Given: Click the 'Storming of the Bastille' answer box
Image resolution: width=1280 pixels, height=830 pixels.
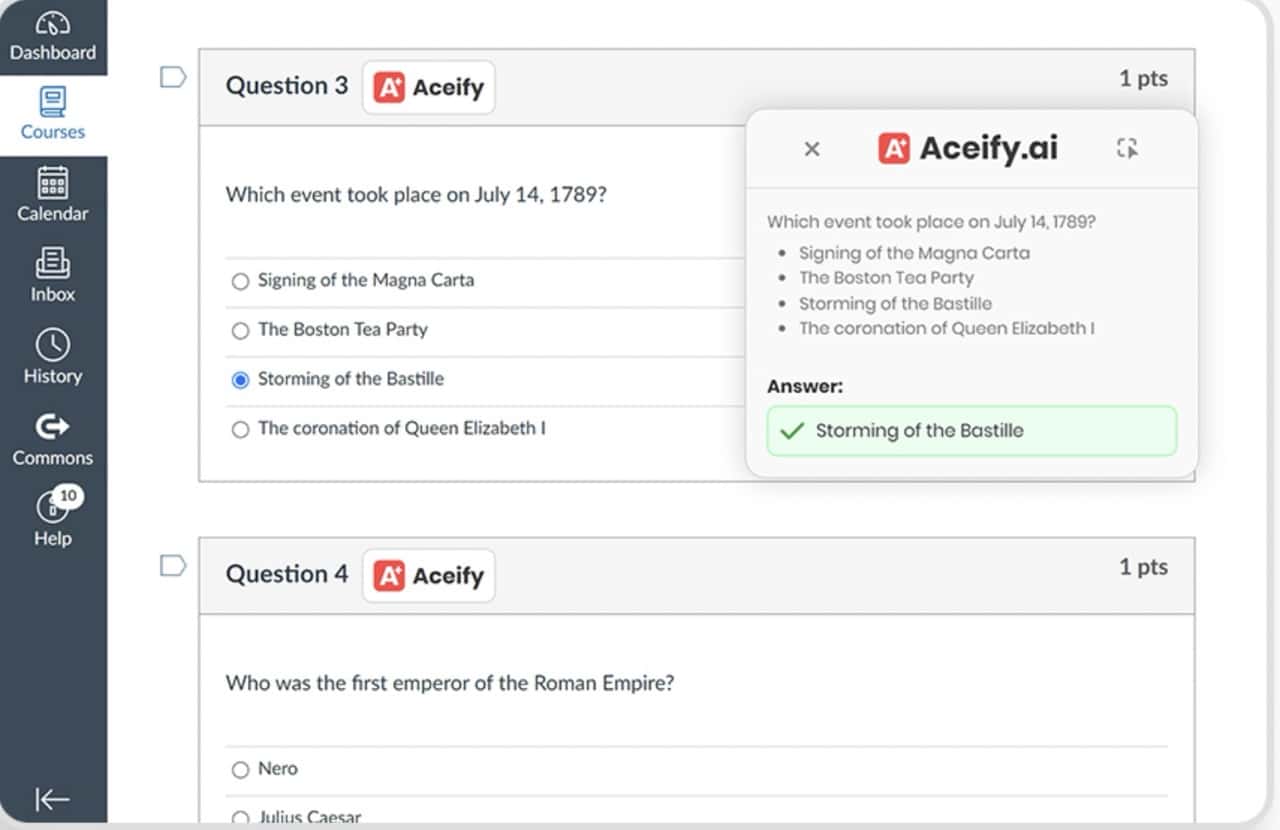Looking at the screenshot, I should click(971, 431).
